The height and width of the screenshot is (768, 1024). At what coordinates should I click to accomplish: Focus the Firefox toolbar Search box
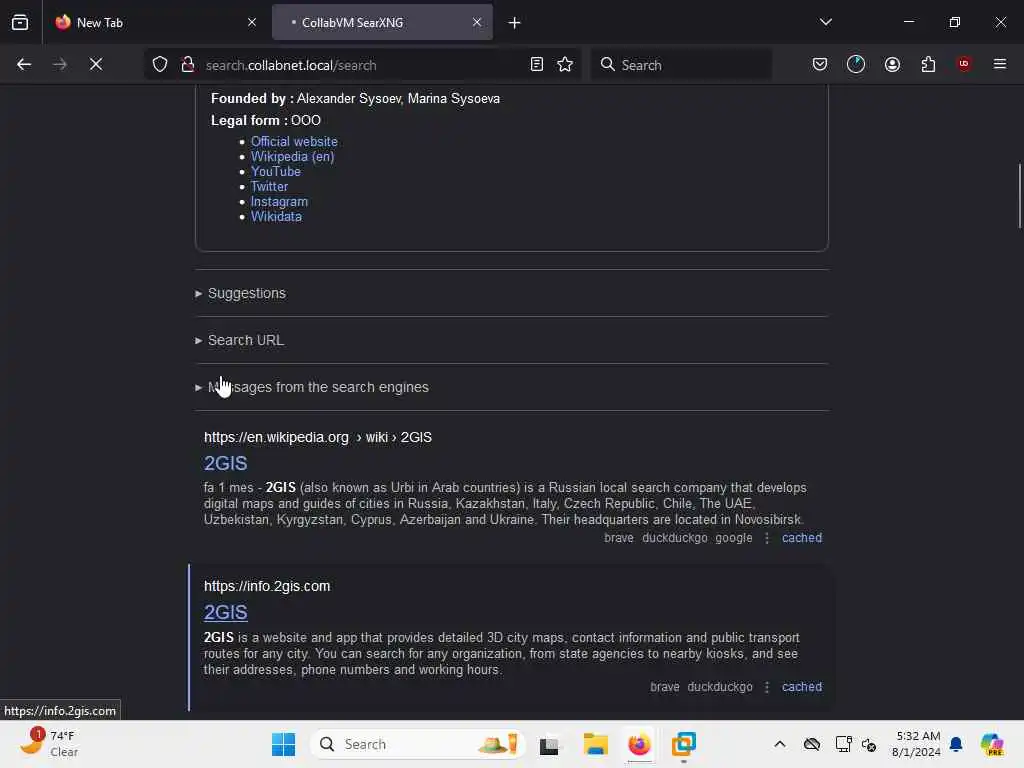(681, 65)
